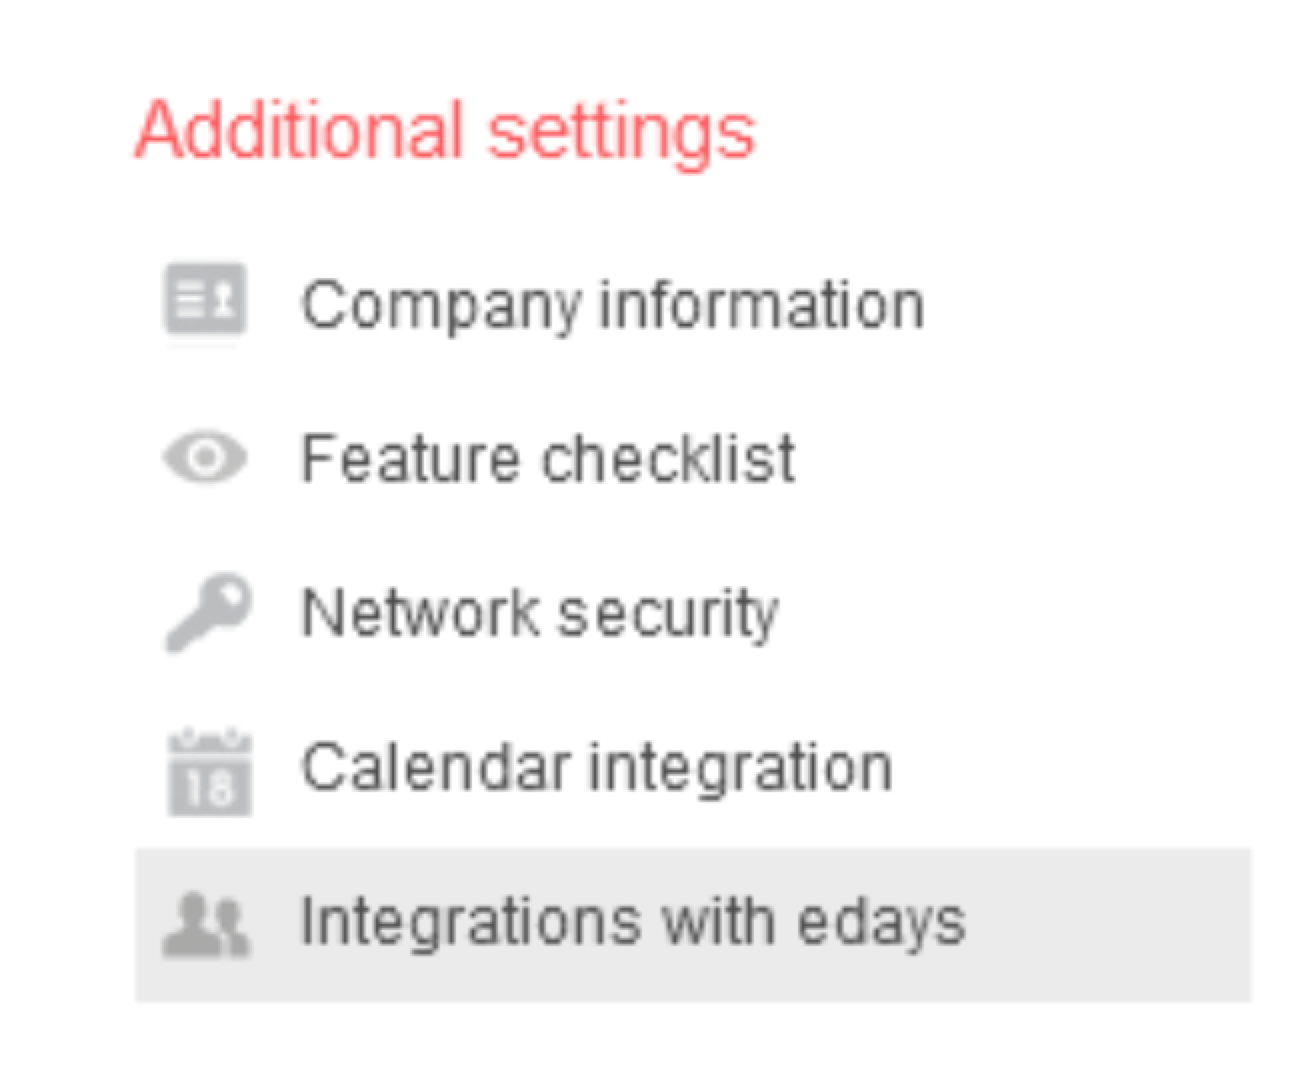Click the number 18 on the calendar icon

tap(209, 787)
